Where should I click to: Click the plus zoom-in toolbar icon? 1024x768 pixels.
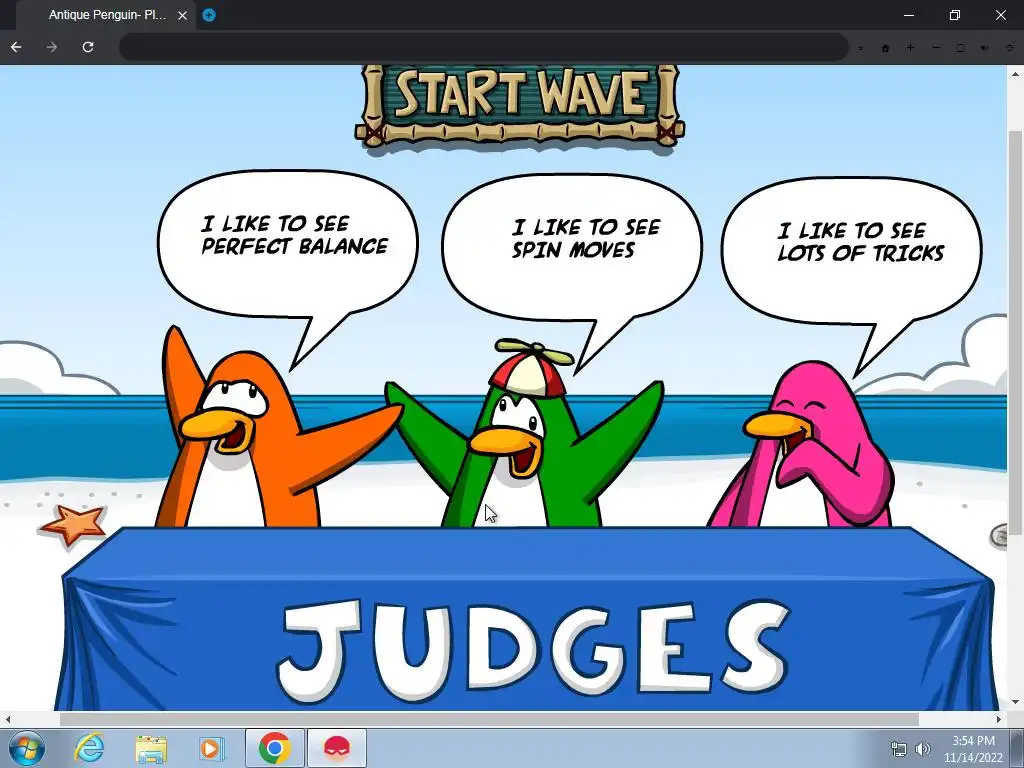pos(910,48)
